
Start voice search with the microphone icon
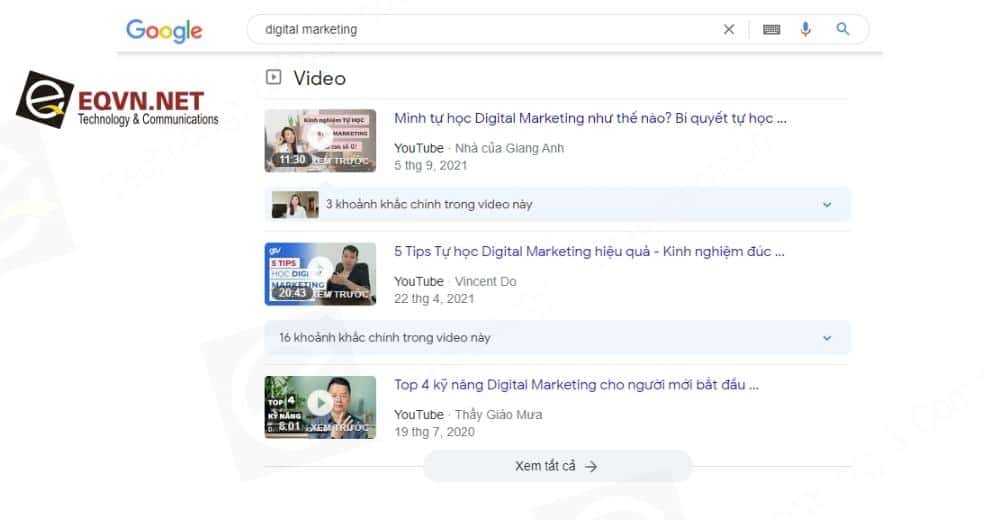pyautogui.click(x=805, y=29)
